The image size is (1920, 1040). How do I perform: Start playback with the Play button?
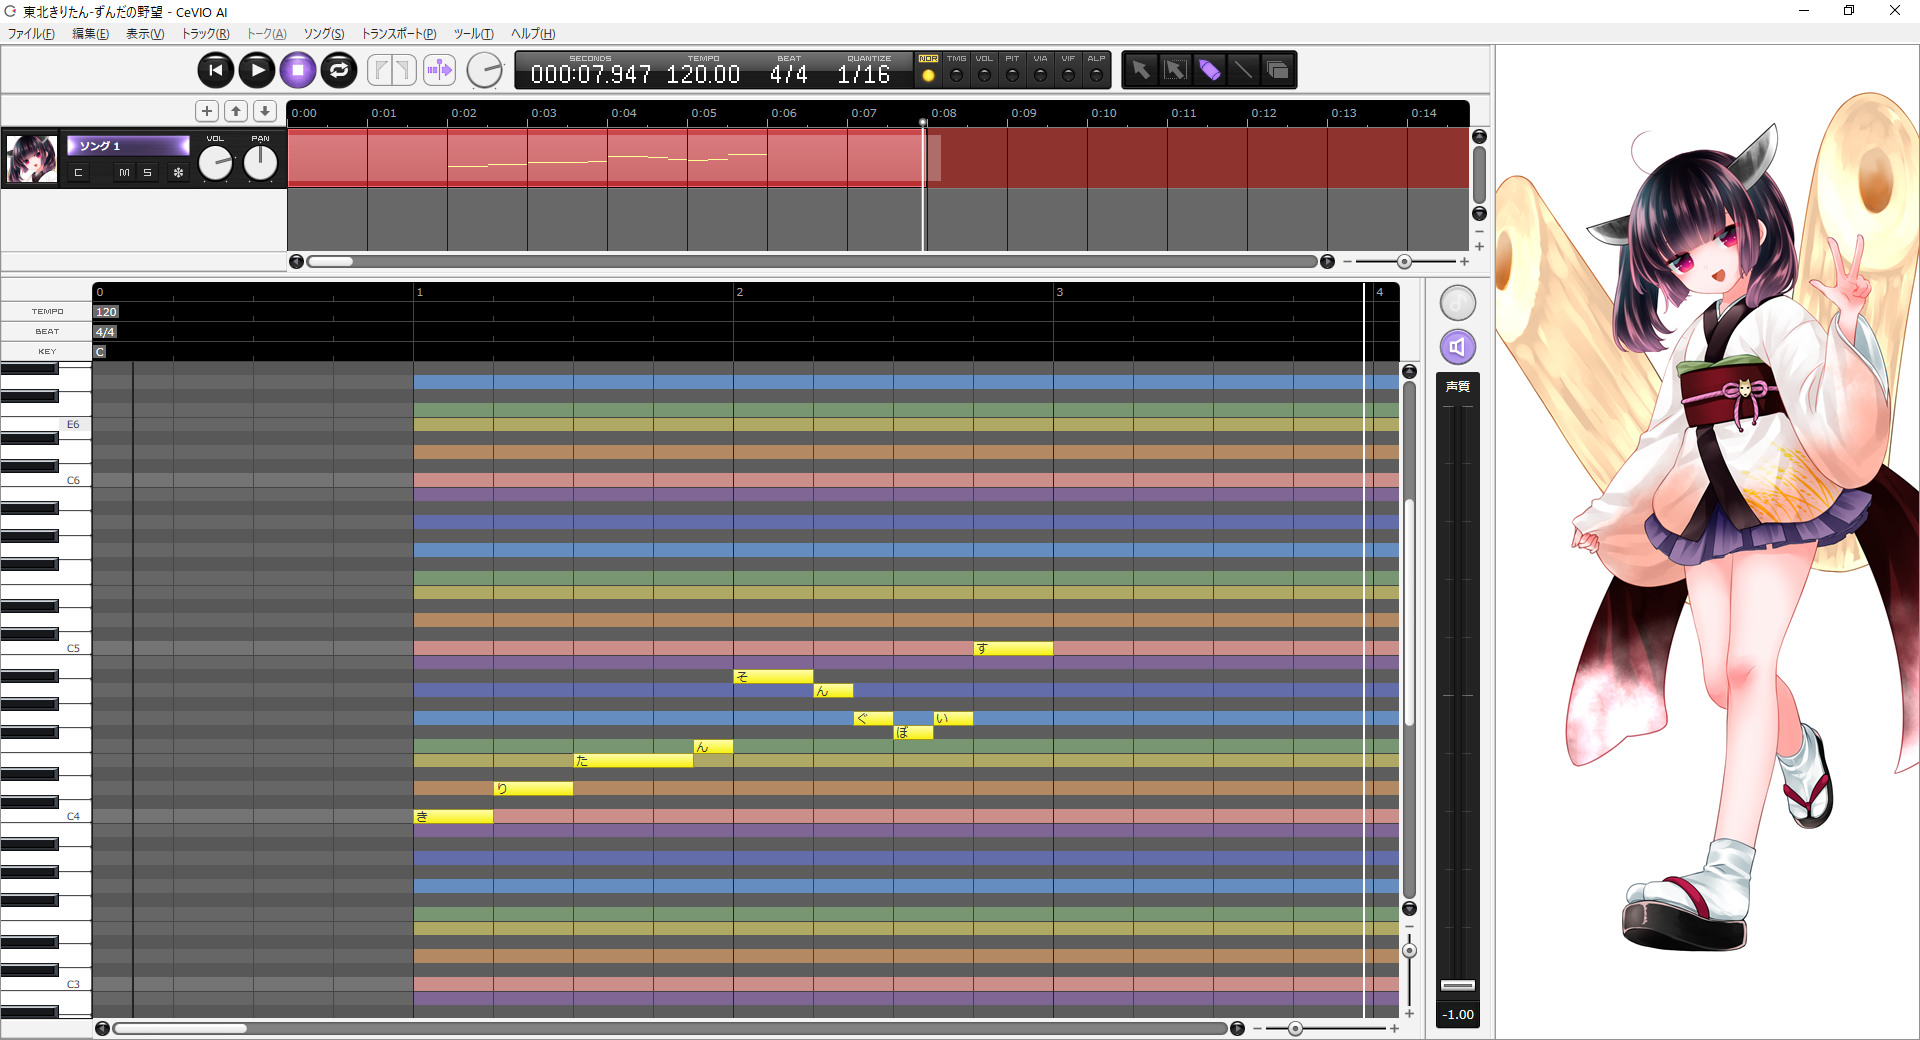tap(257, 70)
